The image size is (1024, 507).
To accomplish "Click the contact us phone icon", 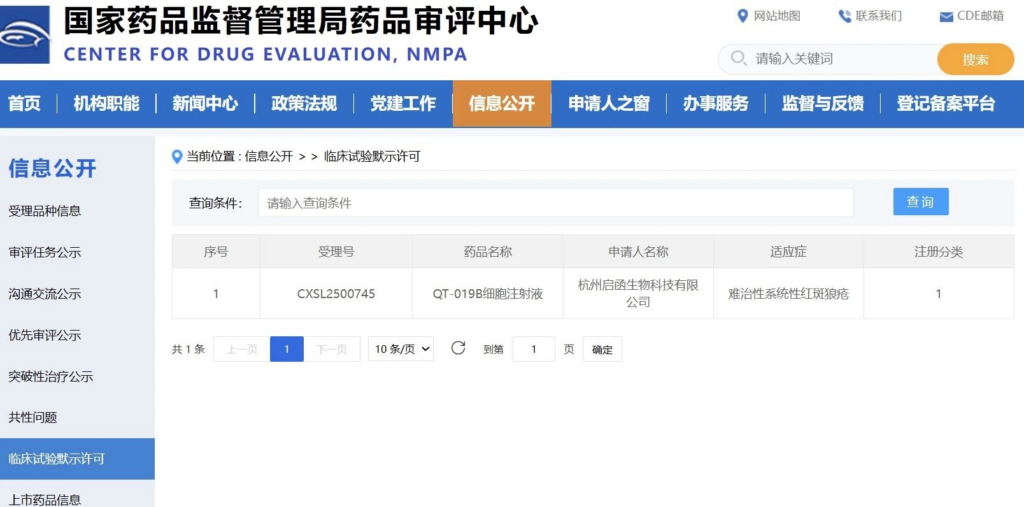I will click(x=844, y=16).
